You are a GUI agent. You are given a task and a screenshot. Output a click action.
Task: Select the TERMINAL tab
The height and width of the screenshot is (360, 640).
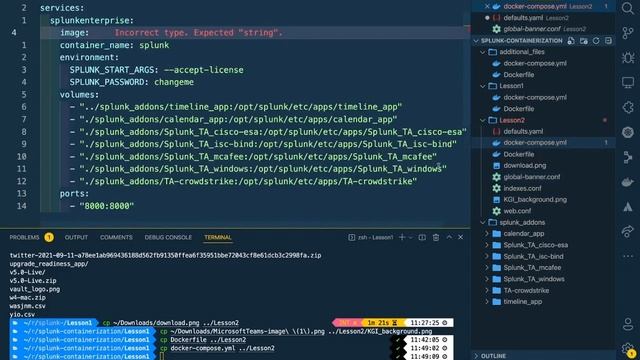tap(218, 237)
